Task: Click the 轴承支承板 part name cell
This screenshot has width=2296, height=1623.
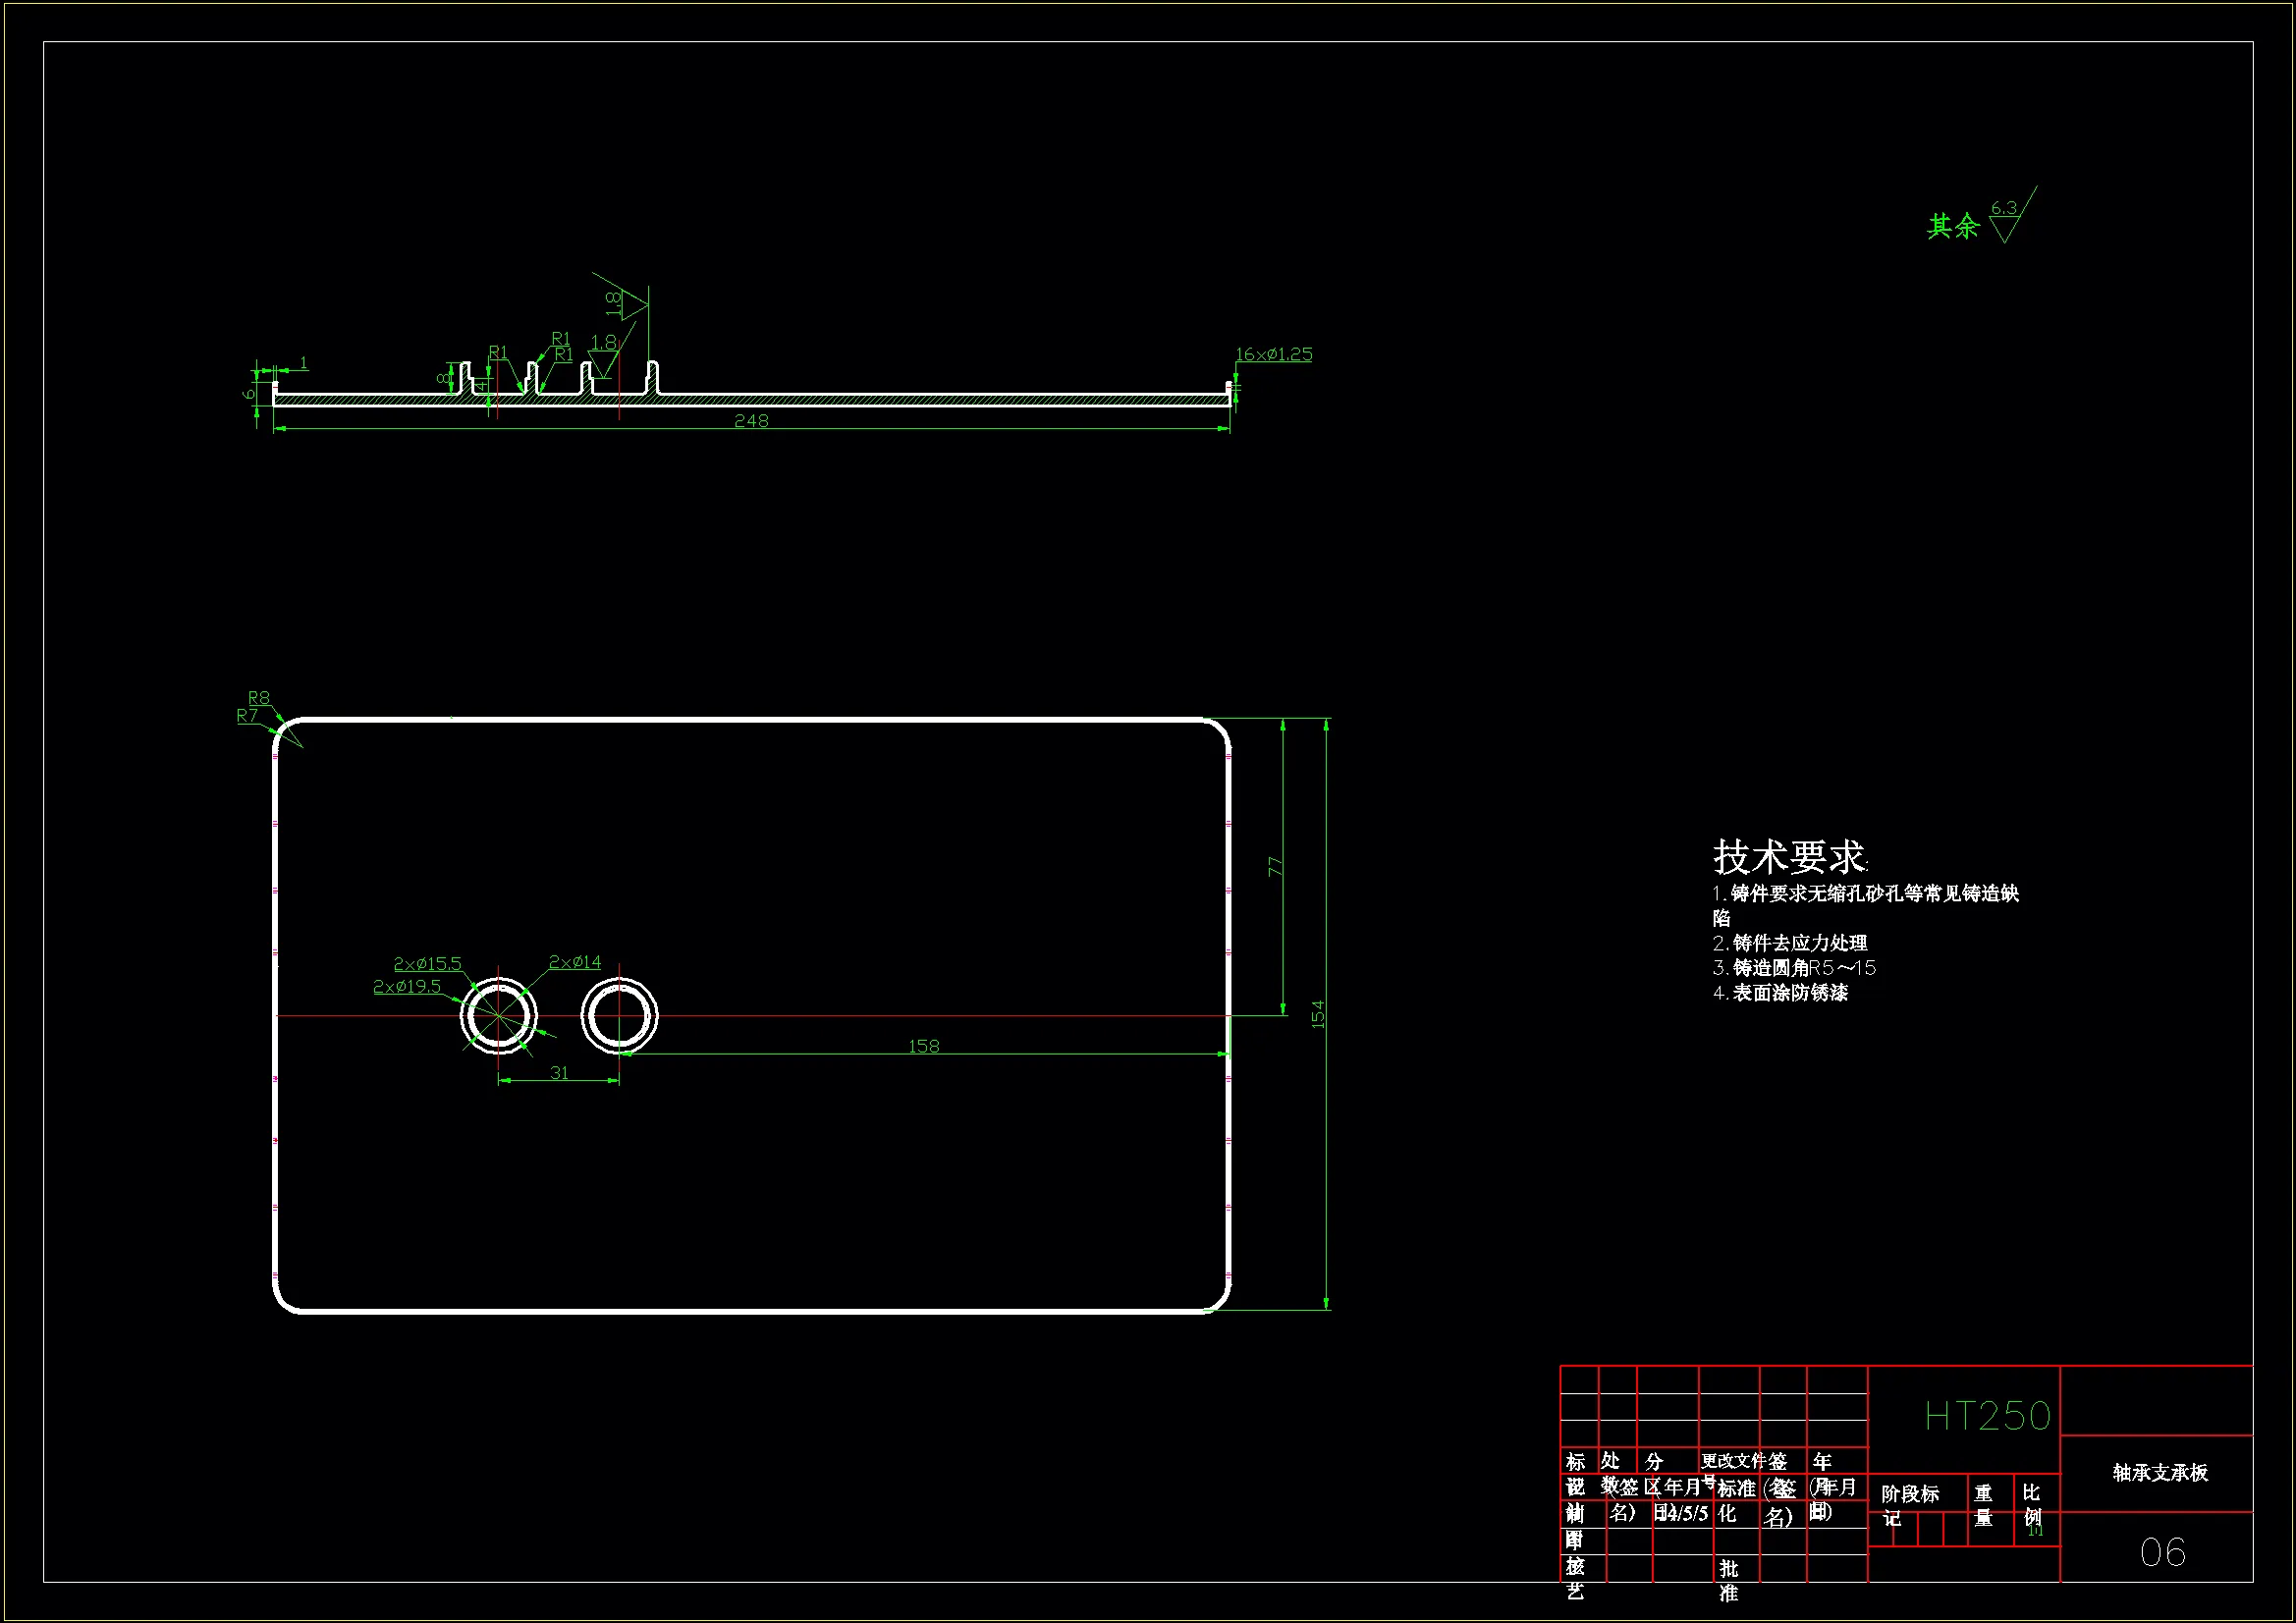Action: pyautogui.click(x=2160, y=1472)
